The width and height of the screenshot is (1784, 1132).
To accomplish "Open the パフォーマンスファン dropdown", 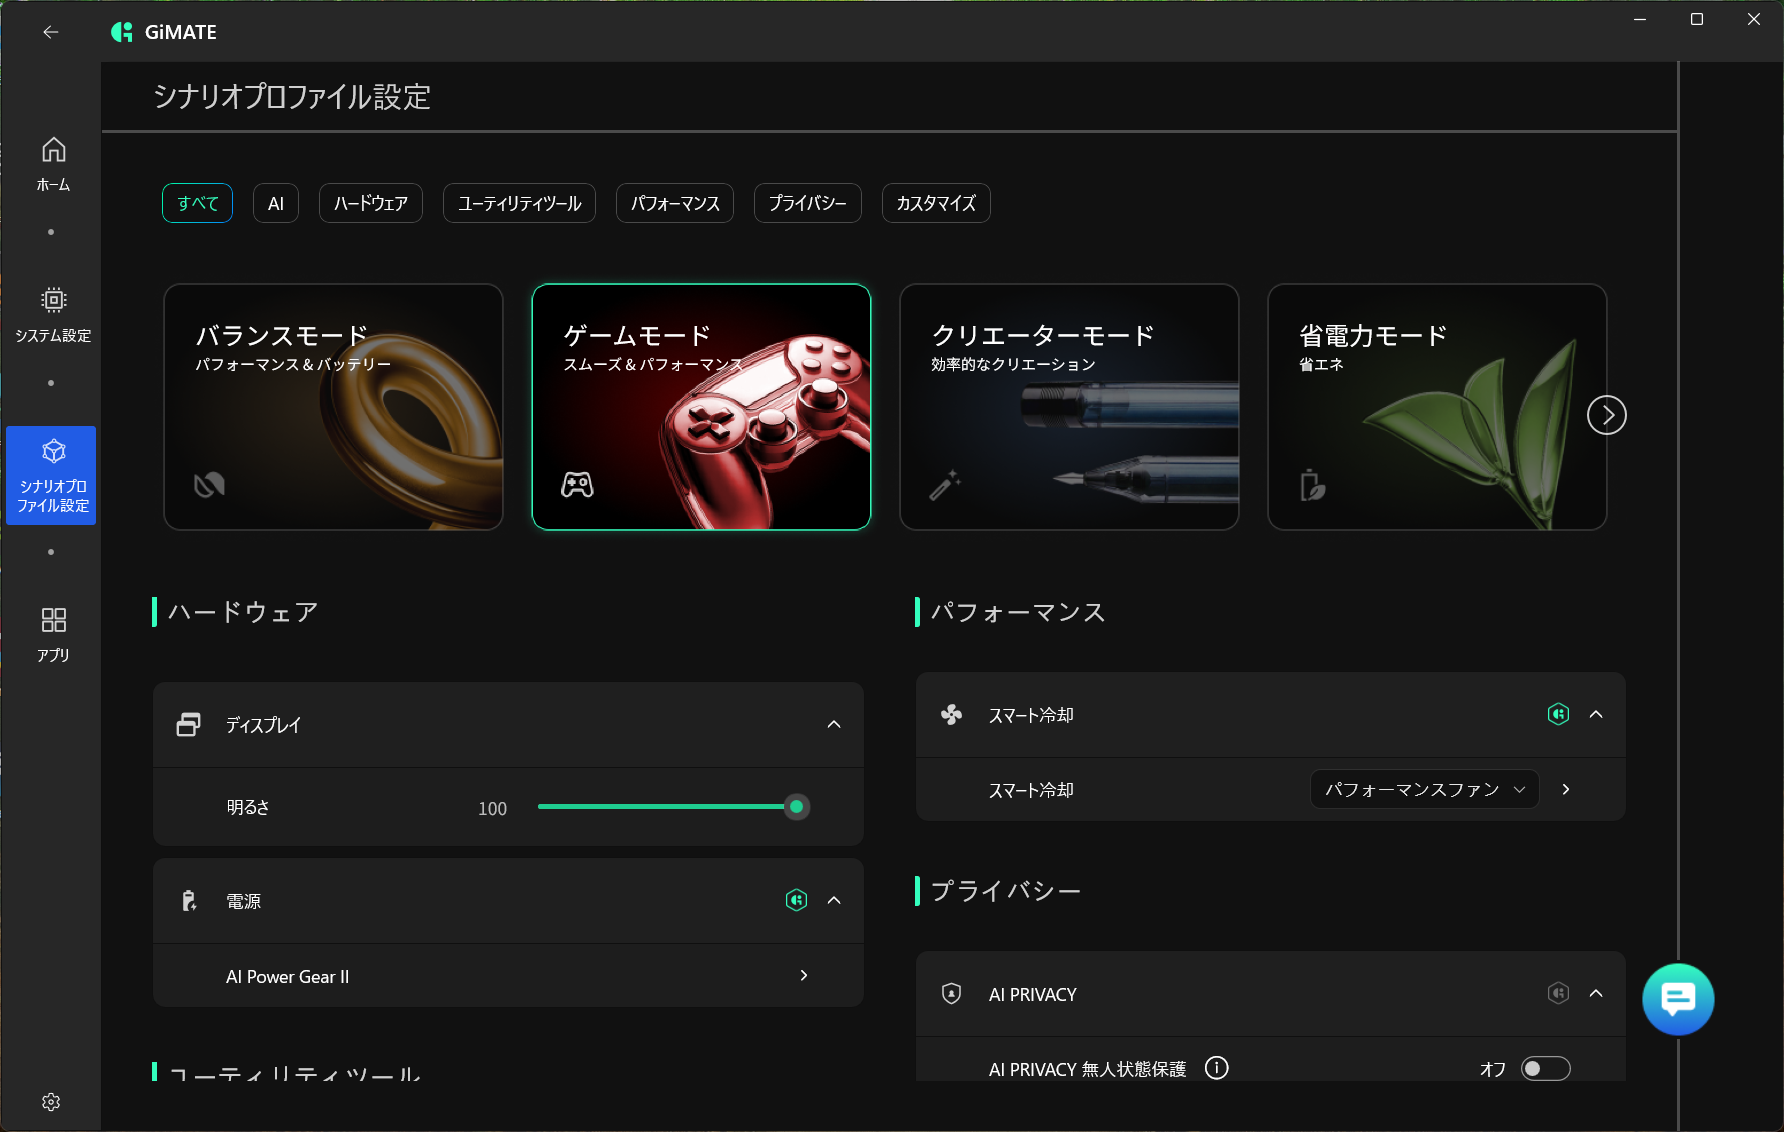I will [x=1424, y=790].
